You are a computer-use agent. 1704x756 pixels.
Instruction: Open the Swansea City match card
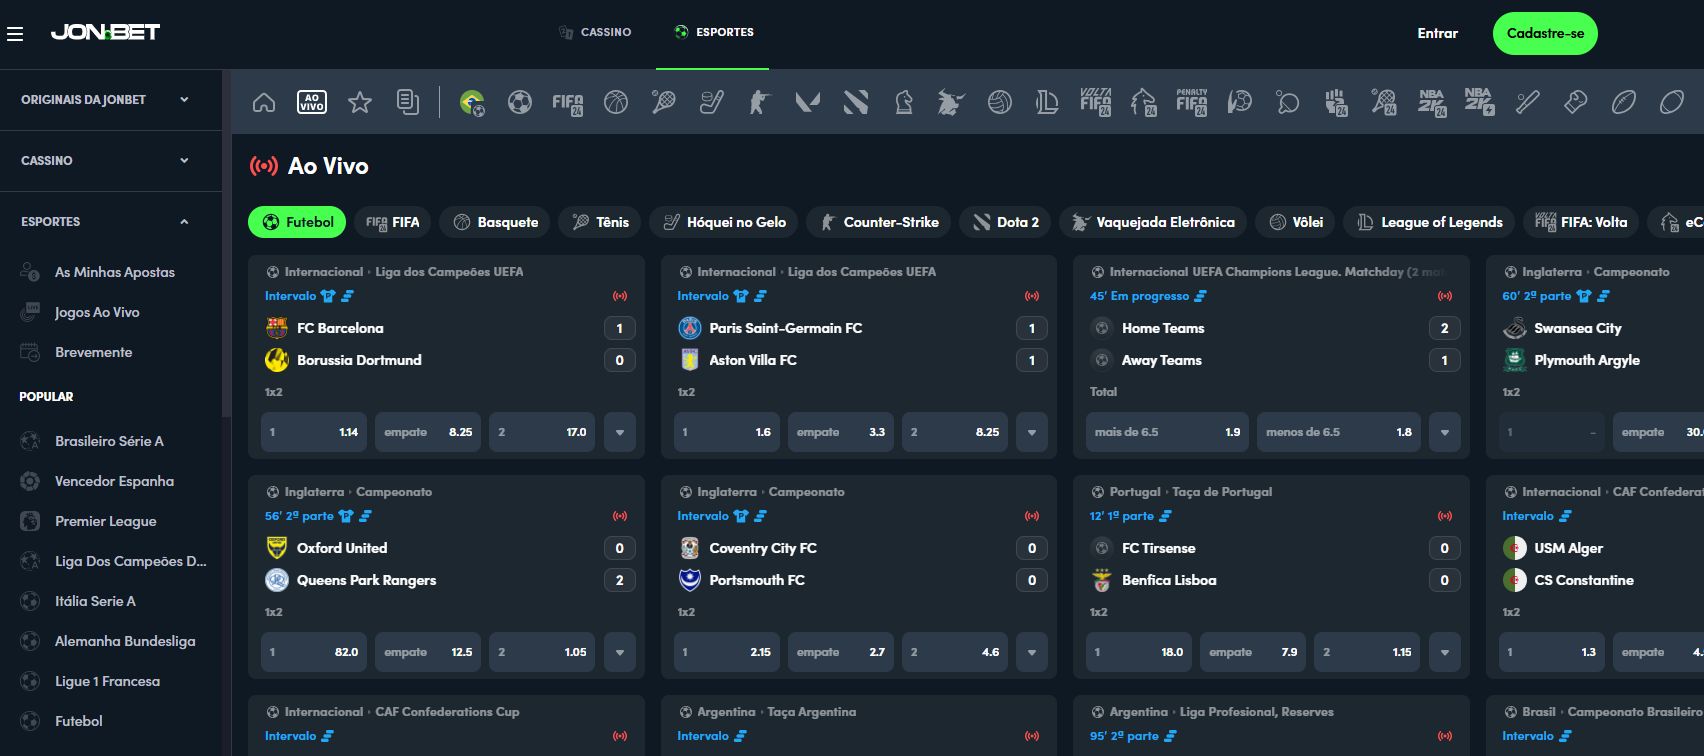tap(1595, 357)
